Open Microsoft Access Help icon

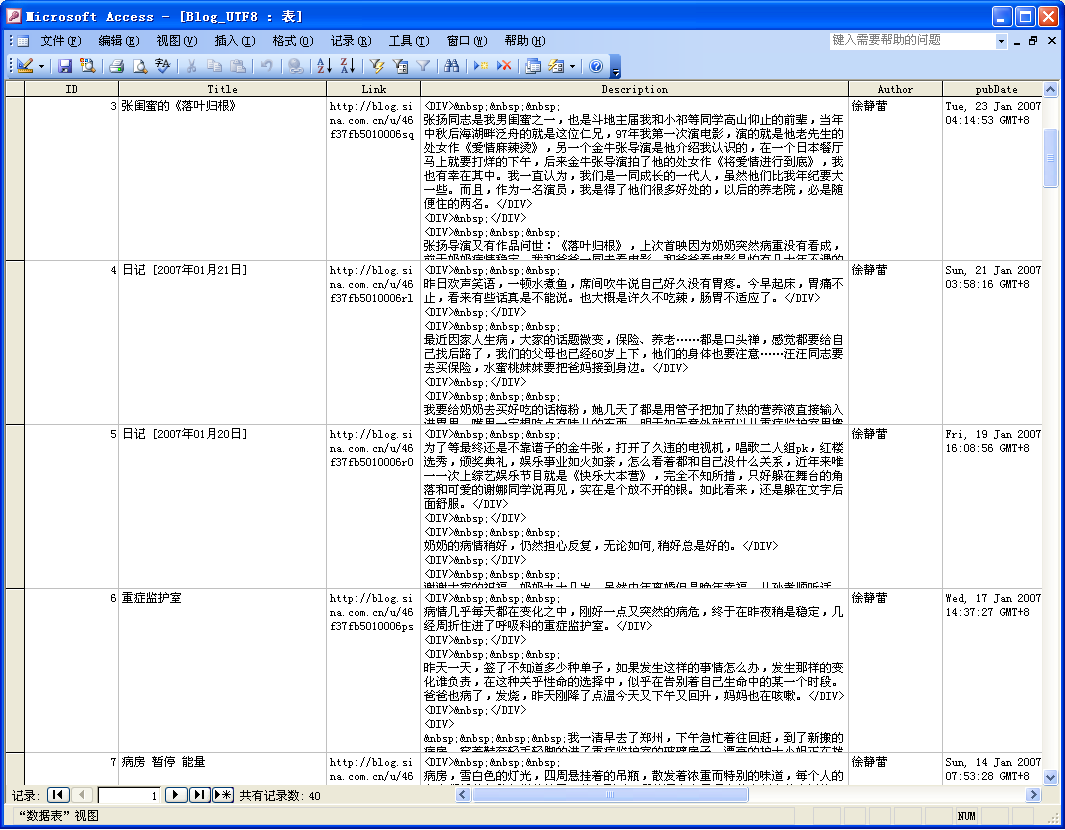click(596, 66)
